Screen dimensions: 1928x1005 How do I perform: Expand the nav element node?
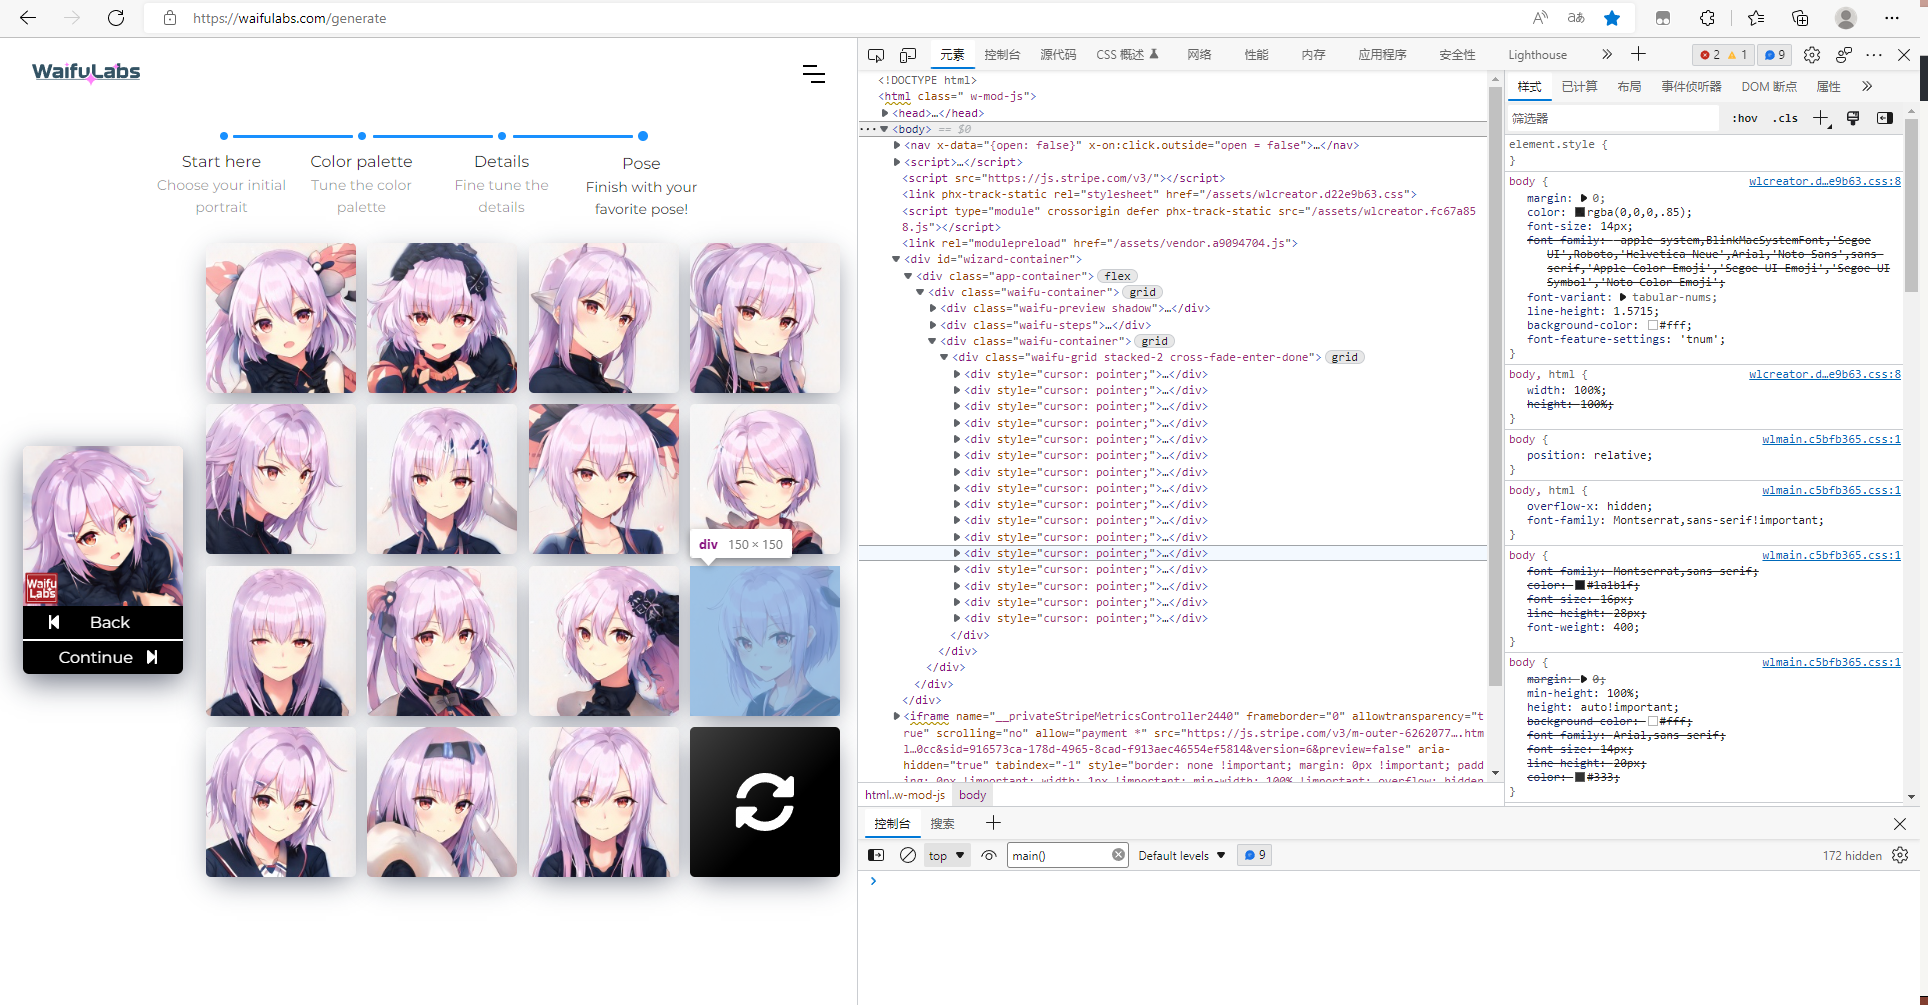click(x=897, y=145)
